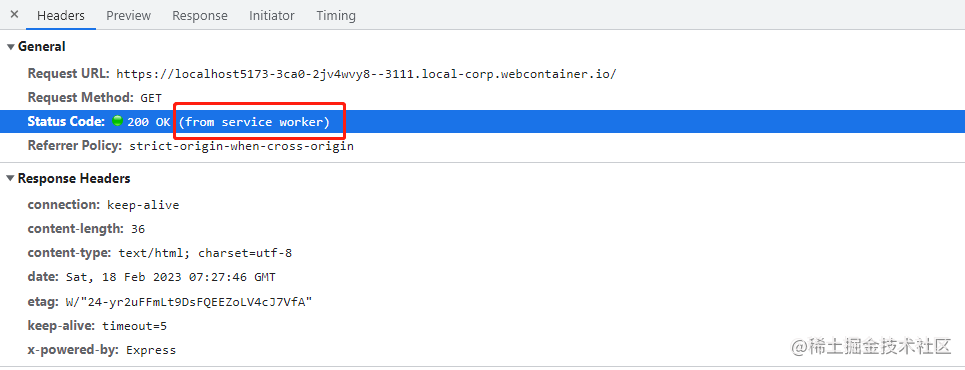965x370 pixels.
Task: Close the request details panel
Action: (15, 15)
